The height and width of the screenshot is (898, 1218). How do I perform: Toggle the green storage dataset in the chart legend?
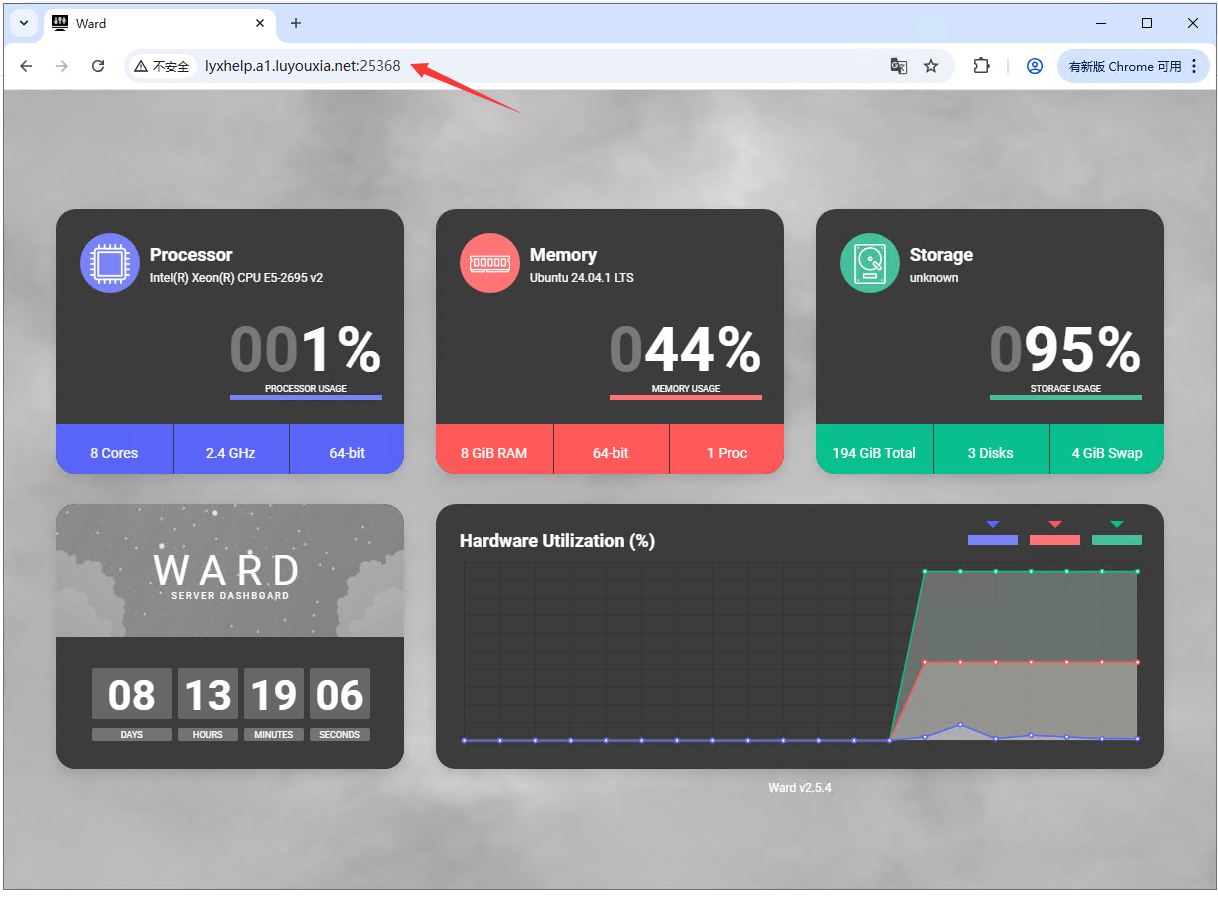click(1117, 540)
